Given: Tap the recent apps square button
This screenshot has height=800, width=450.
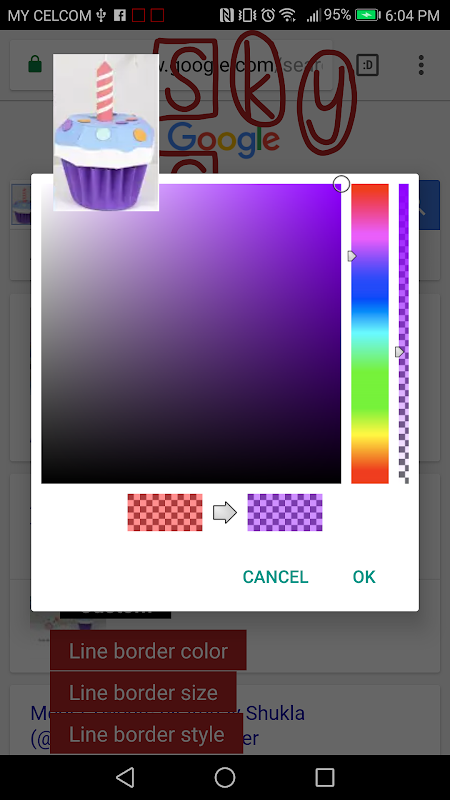Looking at the screenshot, I should 325,778.
